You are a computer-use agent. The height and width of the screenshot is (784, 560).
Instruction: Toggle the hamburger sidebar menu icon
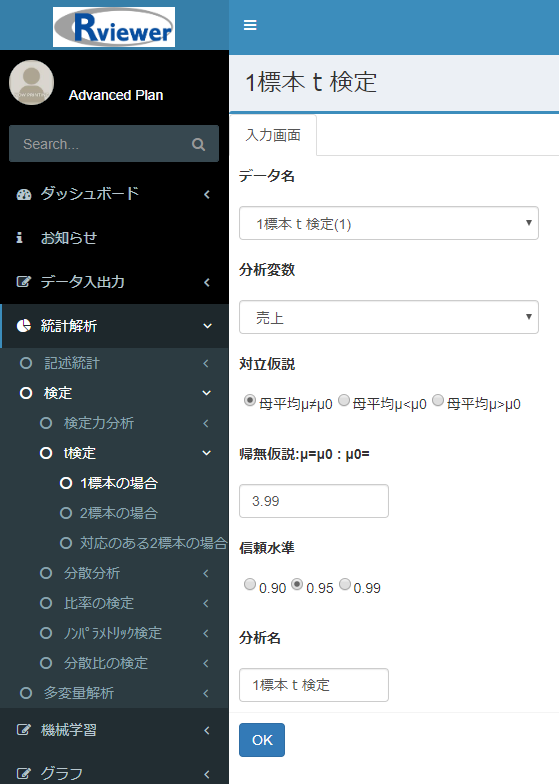(x=250, y=25)
